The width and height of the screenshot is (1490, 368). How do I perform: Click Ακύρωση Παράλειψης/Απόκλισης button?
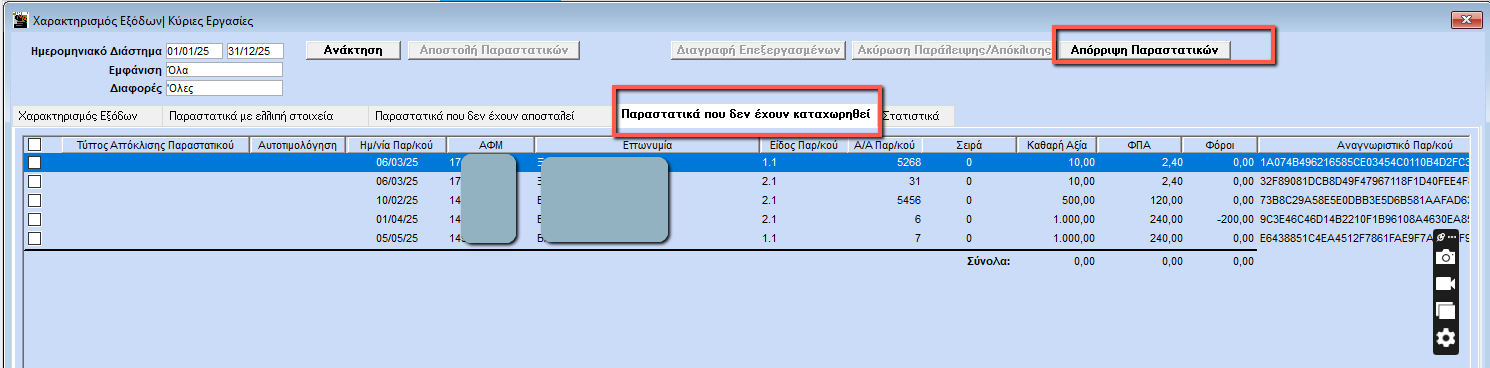pyautogui.click(x=951, y=50)
